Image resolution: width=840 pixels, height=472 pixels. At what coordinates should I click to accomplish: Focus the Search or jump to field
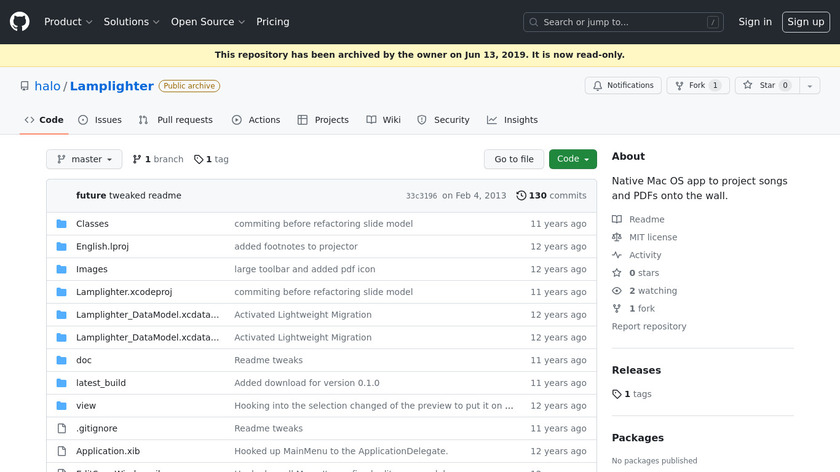(623, 22)
